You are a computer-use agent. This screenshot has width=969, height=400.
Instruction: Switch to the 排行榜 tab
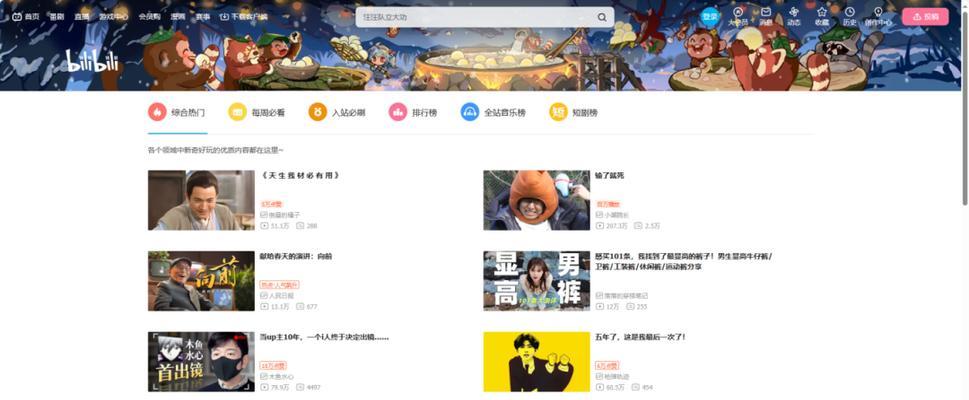pos(413,113)
